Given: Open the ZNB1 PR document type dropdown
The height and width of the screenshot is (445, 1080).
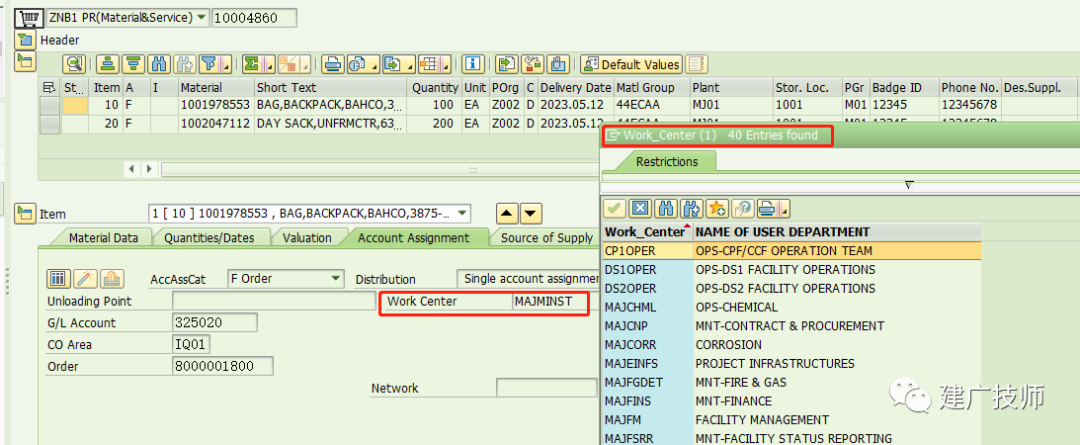Looking at the screenshot, I should pos(201,18).
